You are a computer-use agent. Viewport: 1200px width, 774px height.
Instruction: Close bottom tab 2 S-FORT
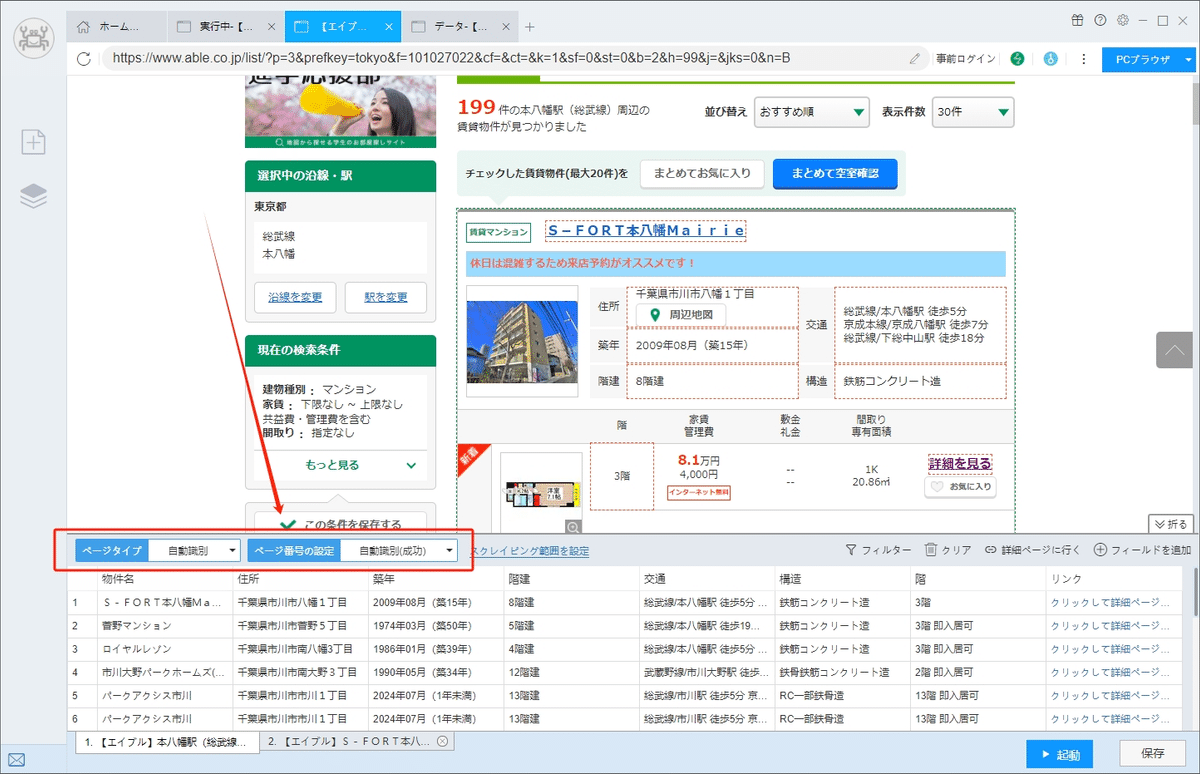tap(442, 741)
